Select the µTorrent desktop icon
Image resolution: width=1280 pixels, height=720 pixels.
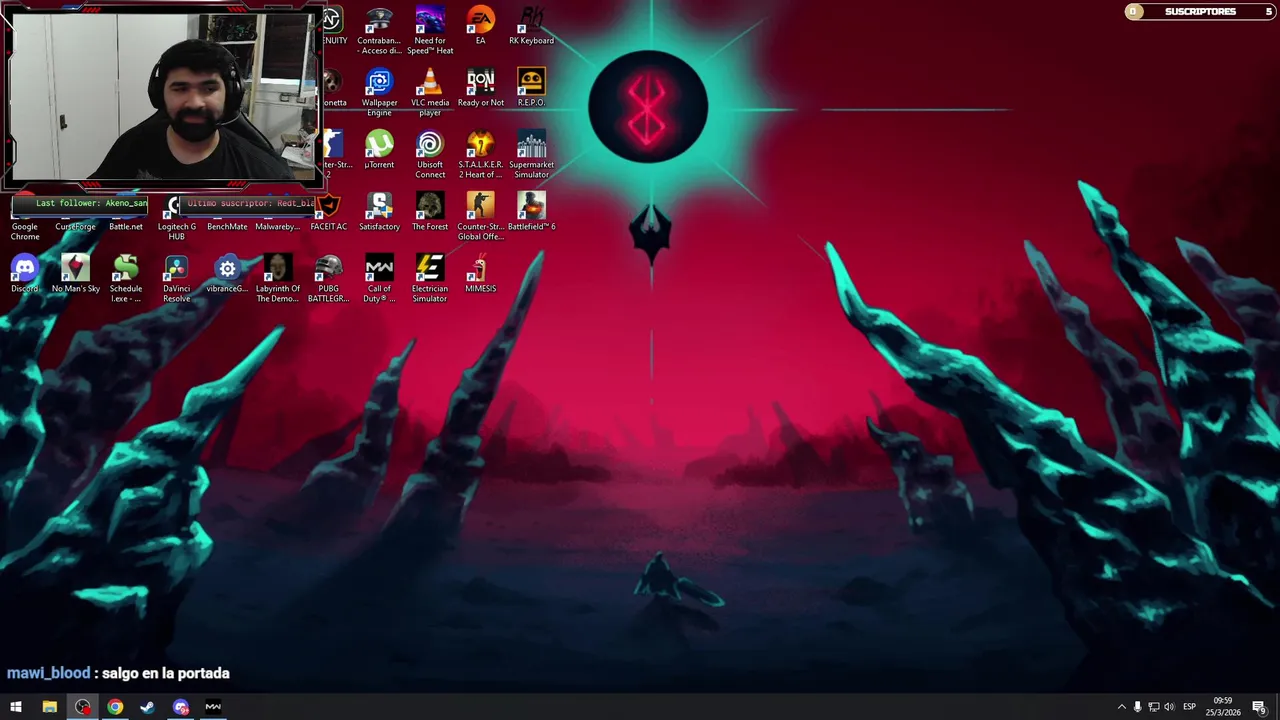[379, 150]
